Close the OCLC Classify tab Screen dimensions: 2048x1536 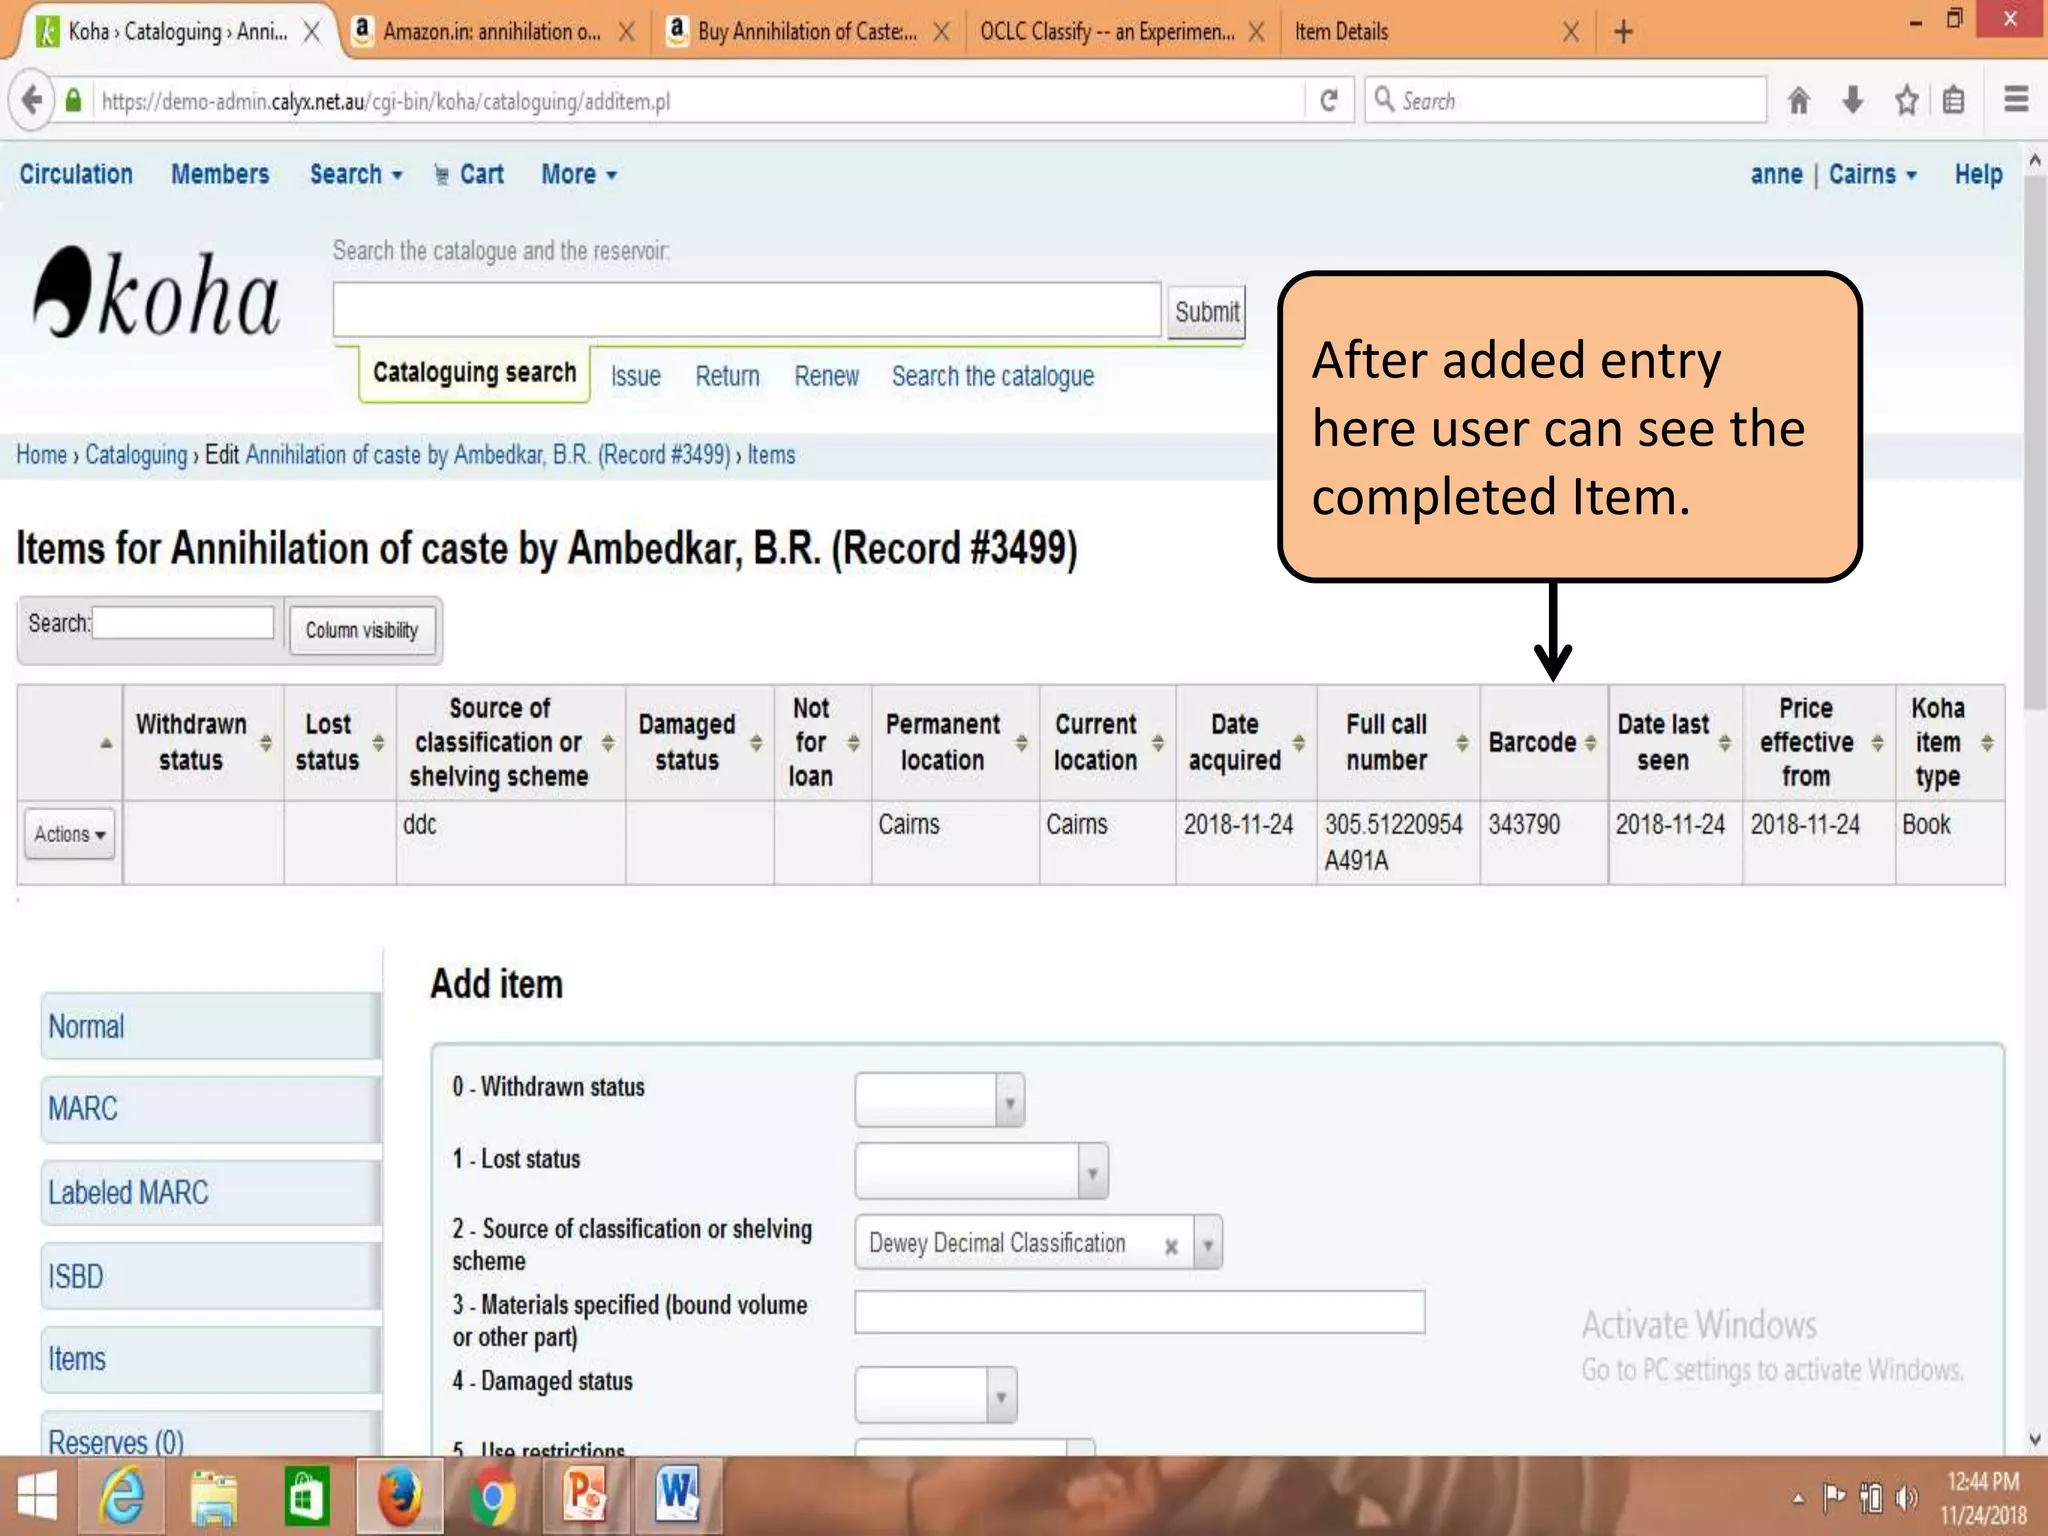click(1257, 32)
